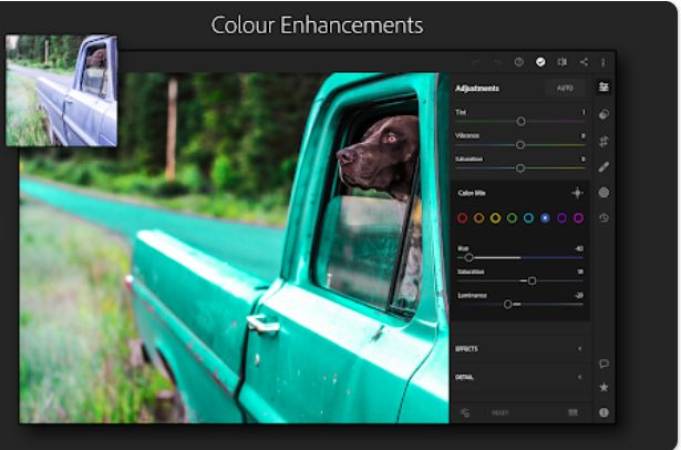Select the Healing brush tool

[604, 167]
